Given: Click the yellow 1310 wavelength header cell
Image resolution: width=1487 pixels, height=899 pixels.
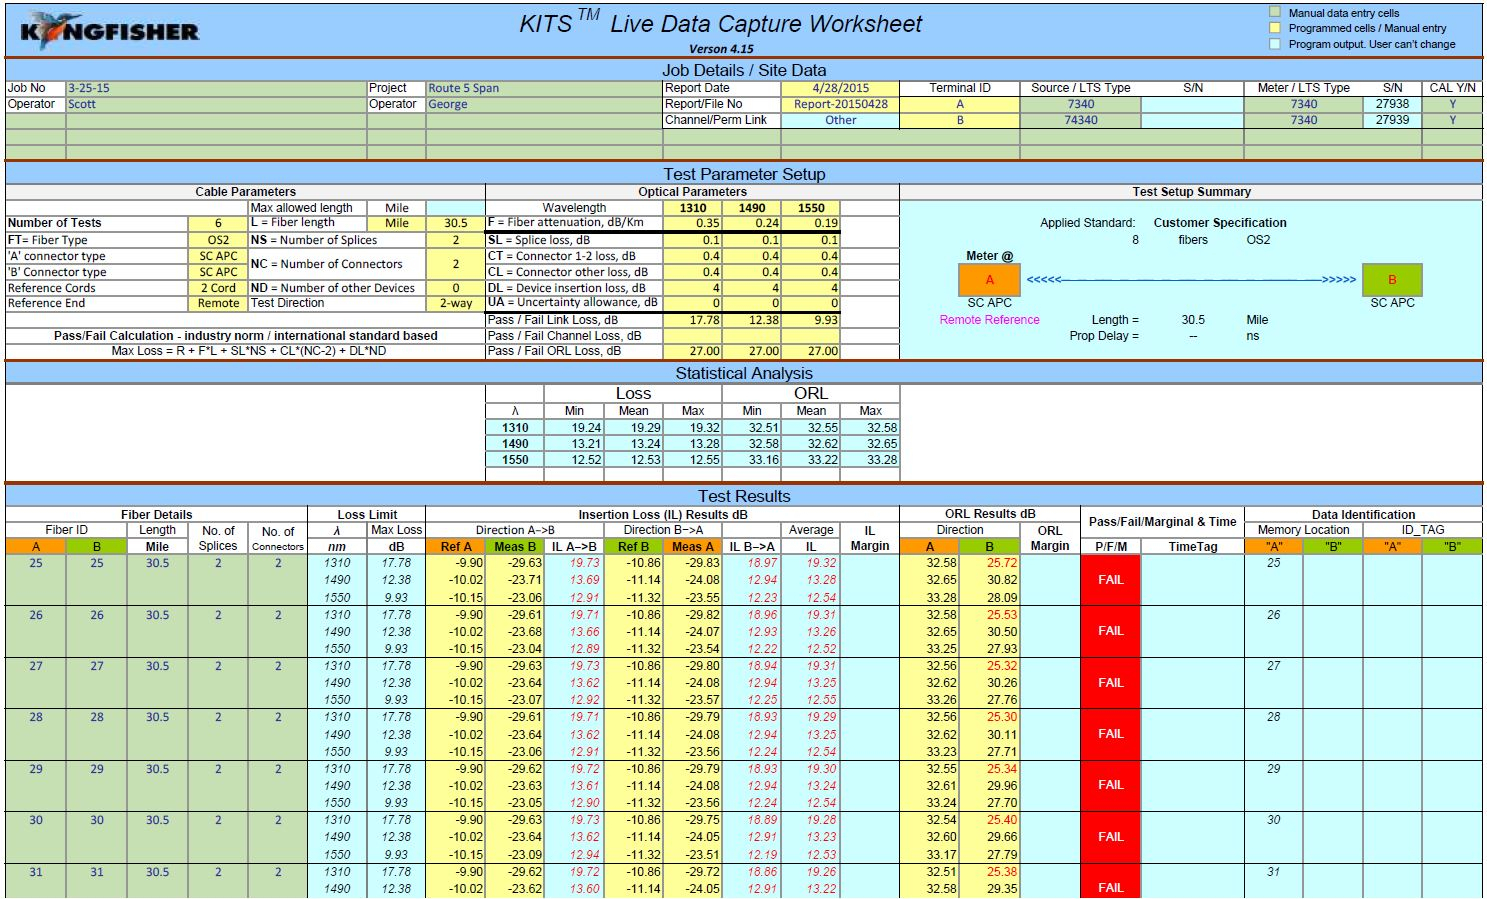Looking at the screenshot, I should click(692, 208).
